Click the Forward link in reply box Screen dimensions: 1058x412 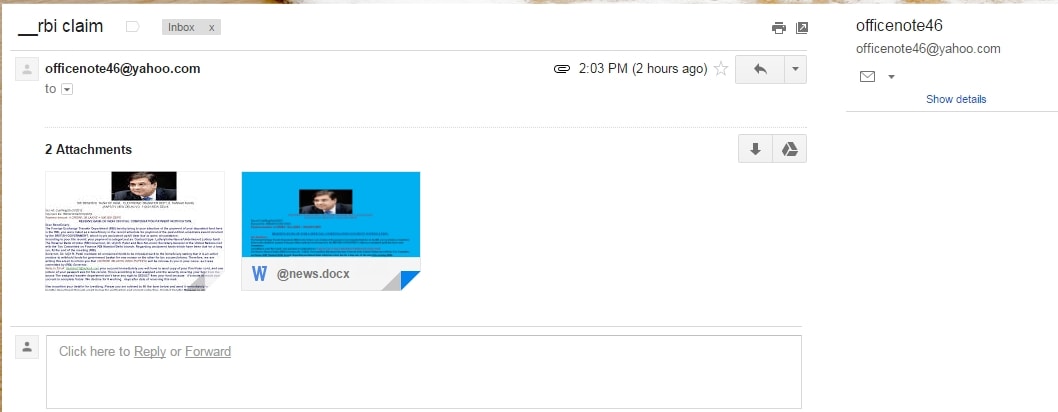click(x=208, y=351)
